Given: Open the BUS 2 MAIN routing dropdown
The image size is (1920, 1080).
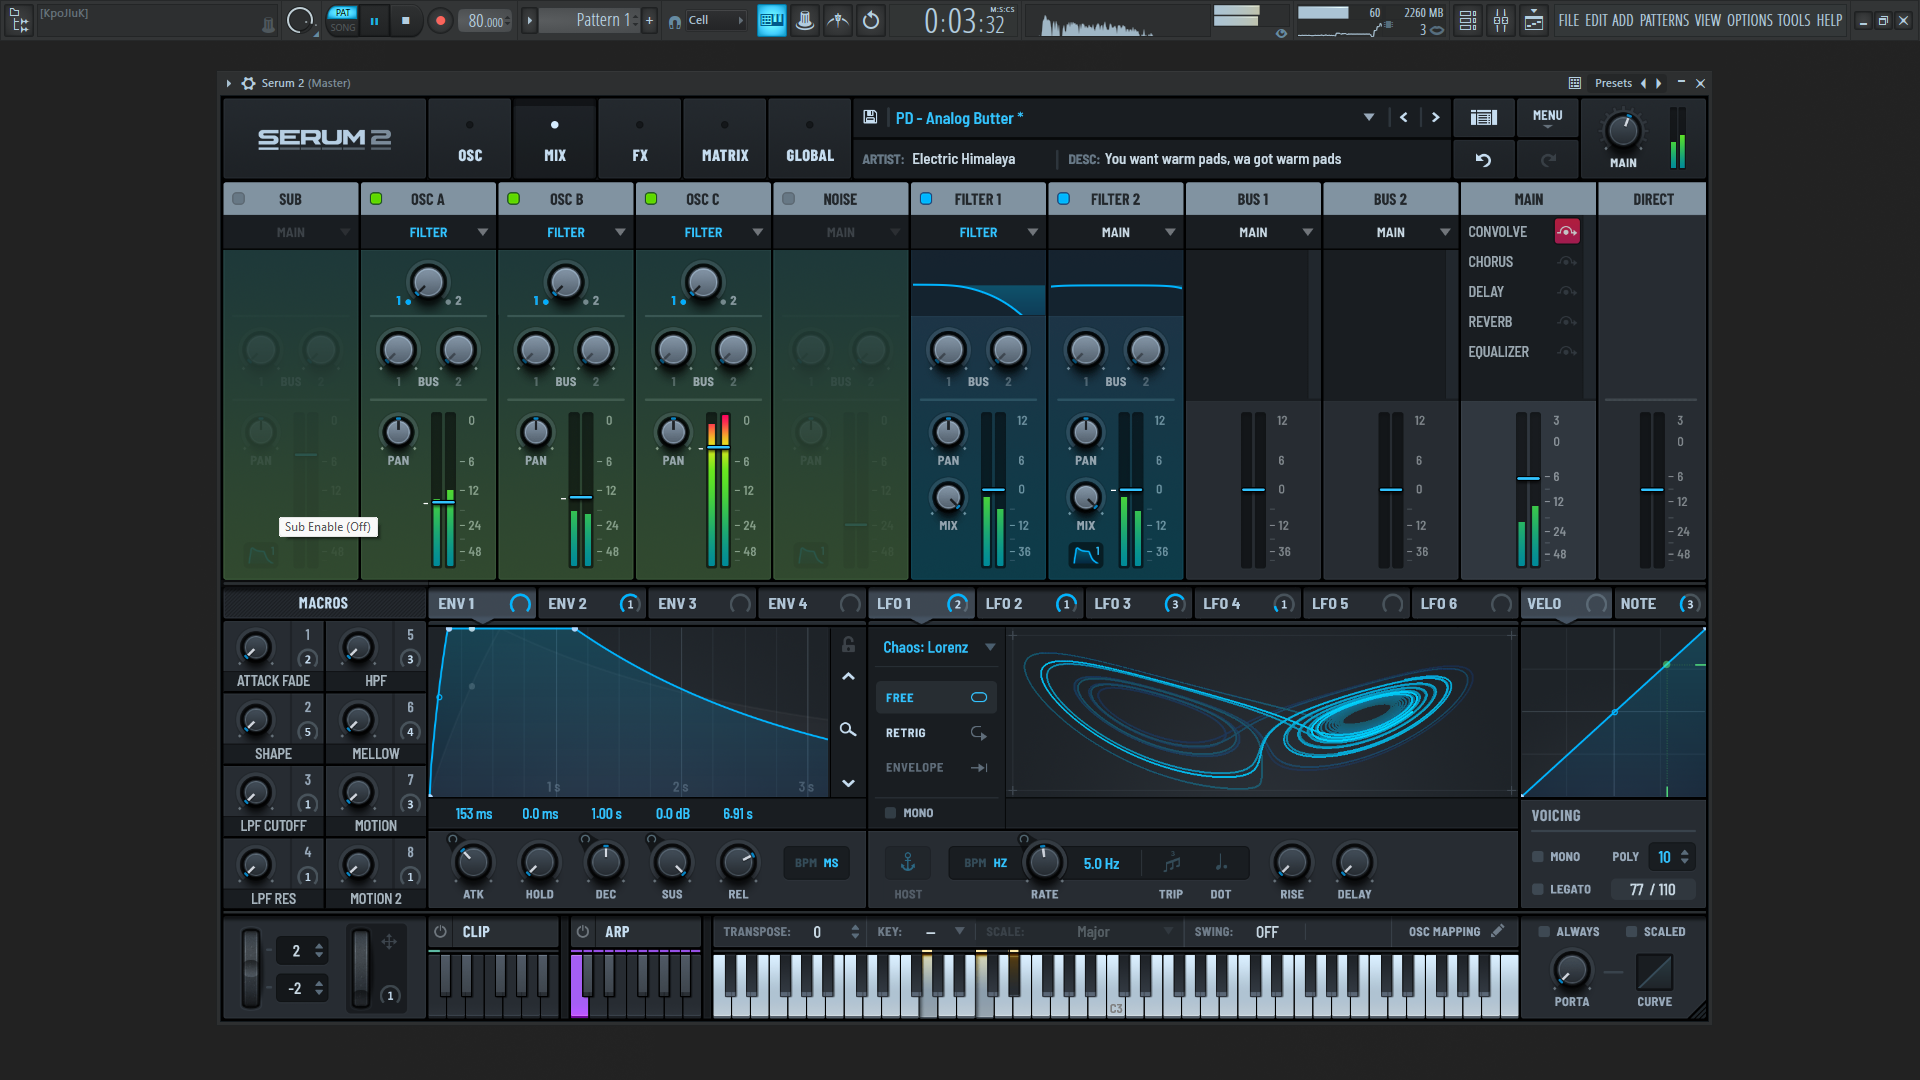Looking at the screenshot, I should (1391, 232).
